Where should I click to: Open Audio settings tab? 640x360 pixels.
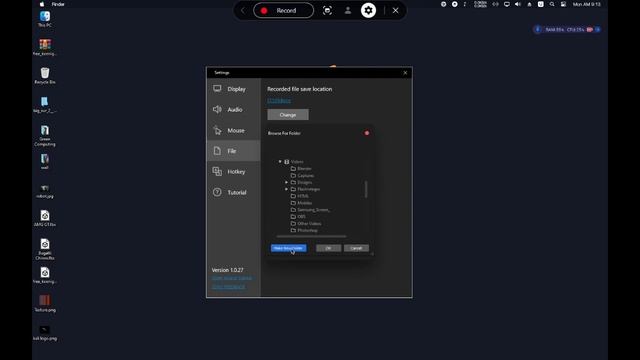click(x=233, y=109)
